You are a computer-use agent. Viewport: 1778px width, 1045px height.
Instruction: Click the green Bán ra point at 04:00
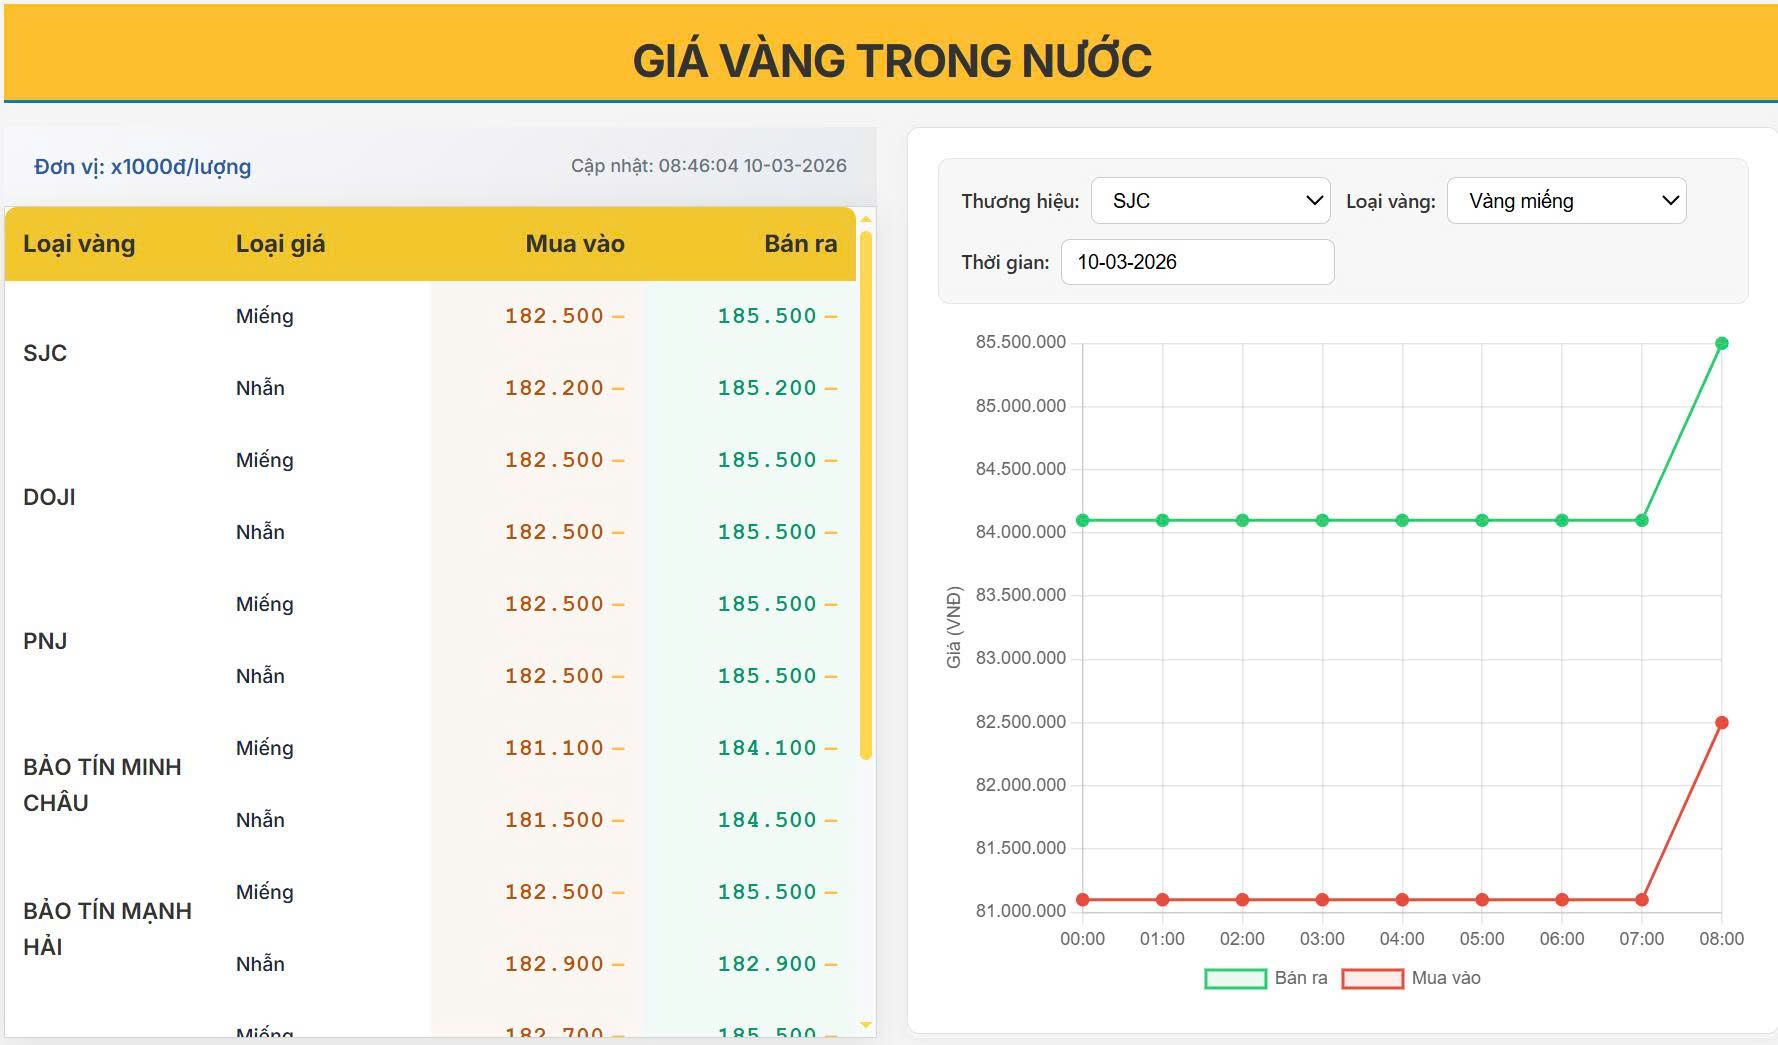[1402, 520]
